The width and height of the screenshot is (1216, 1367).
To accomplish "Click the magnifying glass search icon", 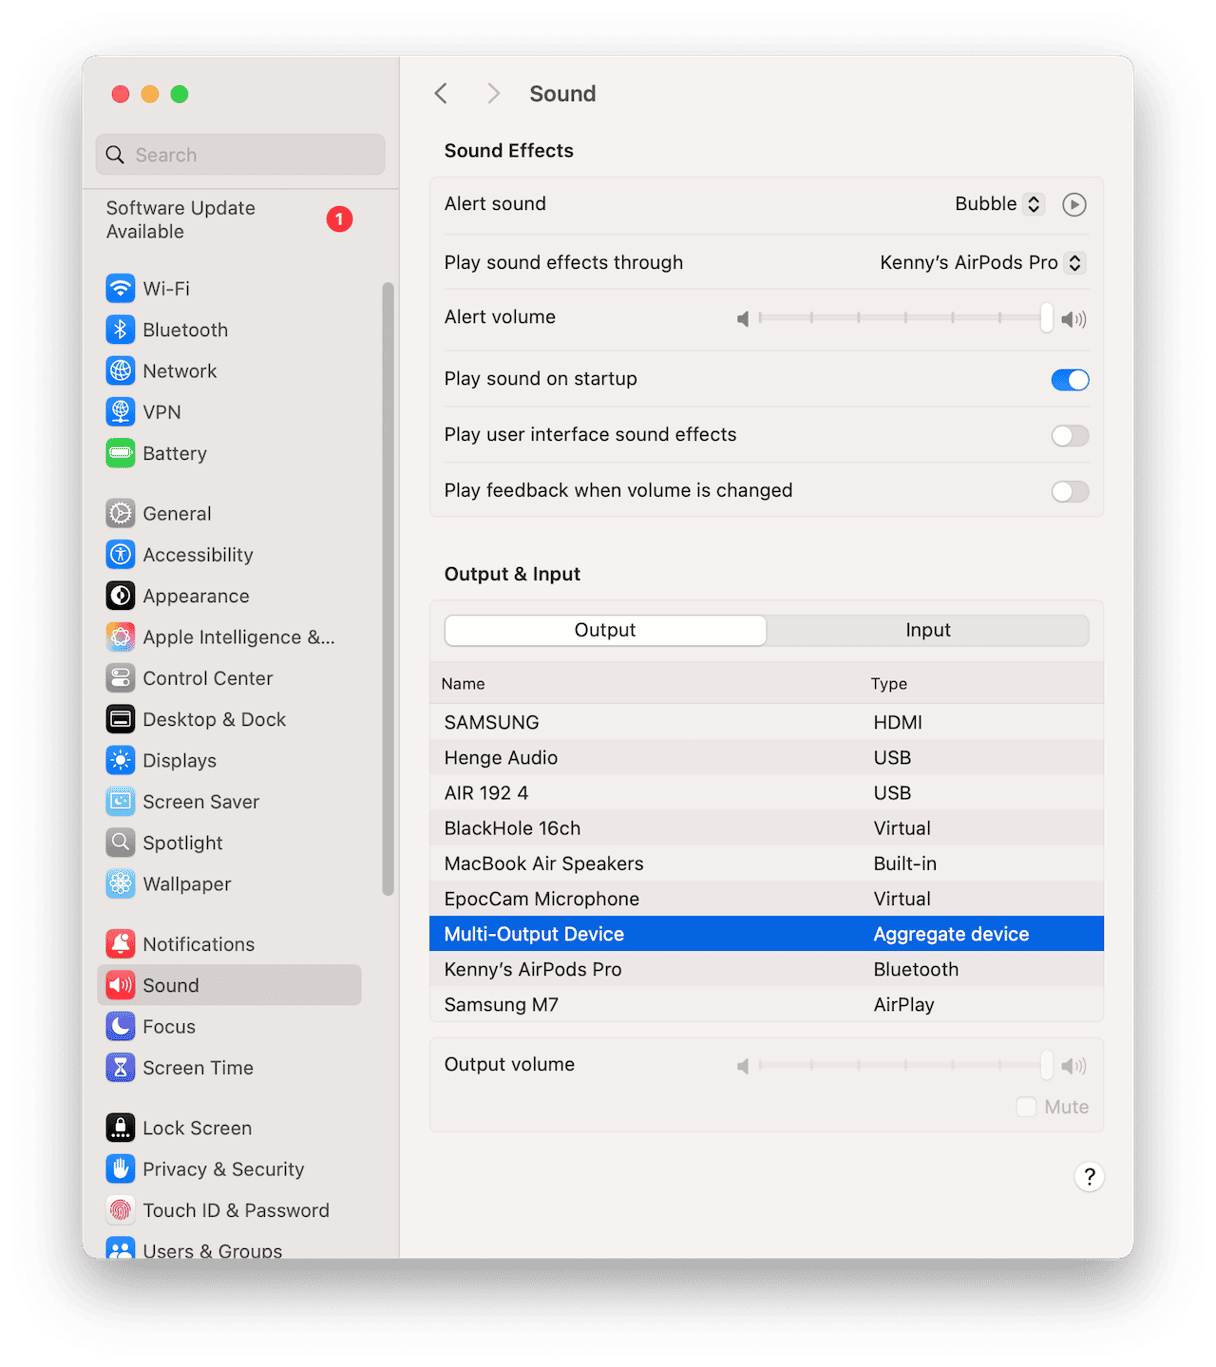I will [x=115, y=155].
